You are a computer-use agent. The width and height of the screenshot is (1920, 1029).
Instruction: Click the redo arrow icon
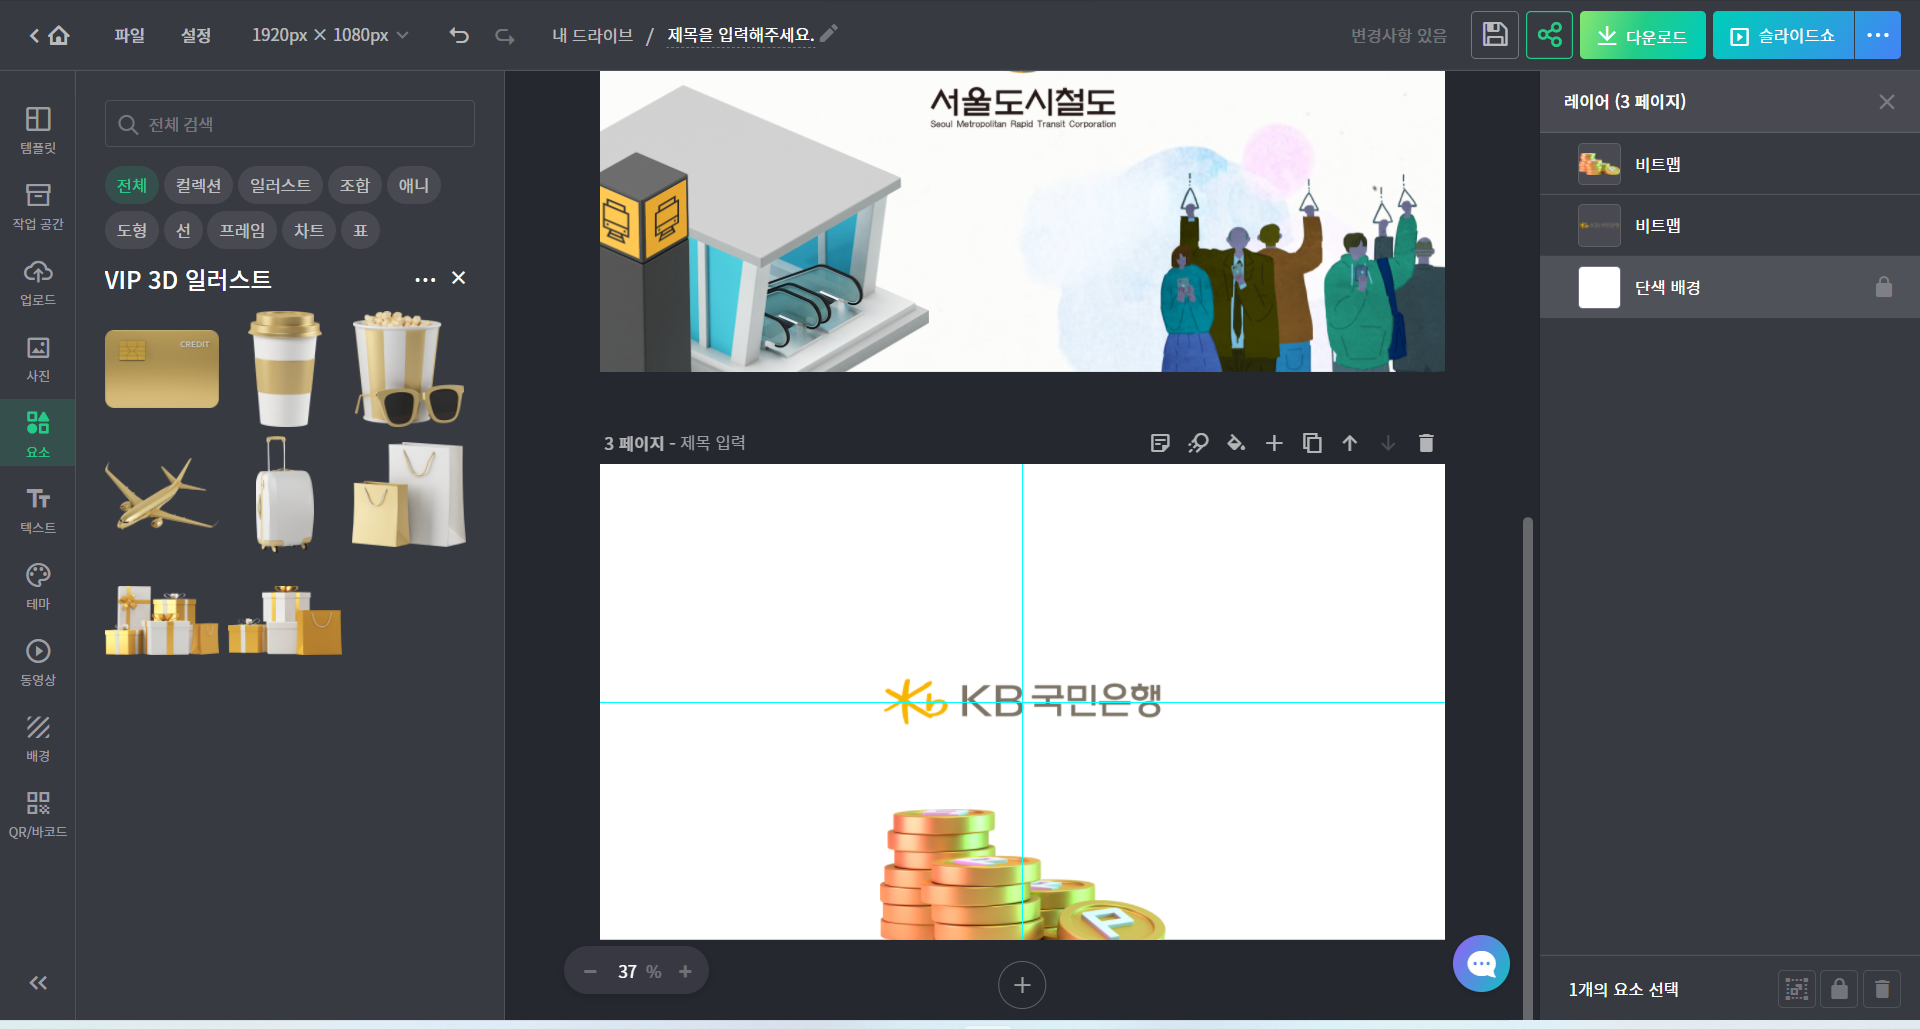(x=505, y=36)
